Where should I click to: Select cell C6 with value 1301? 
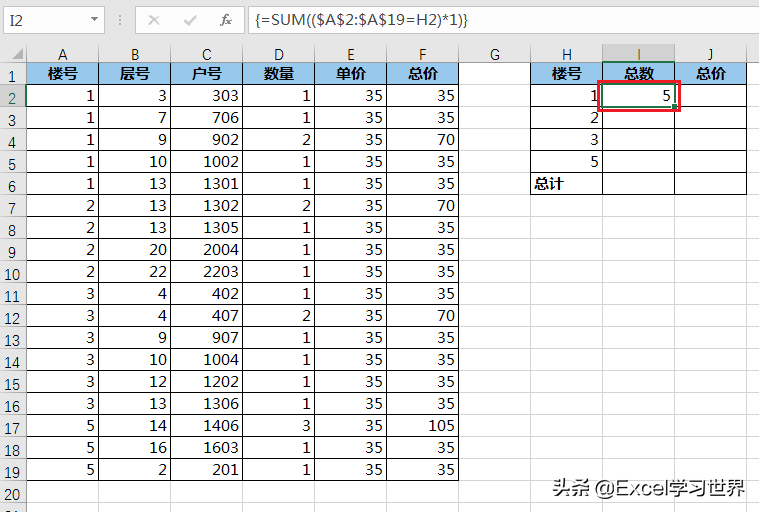[x=207, y=184]
